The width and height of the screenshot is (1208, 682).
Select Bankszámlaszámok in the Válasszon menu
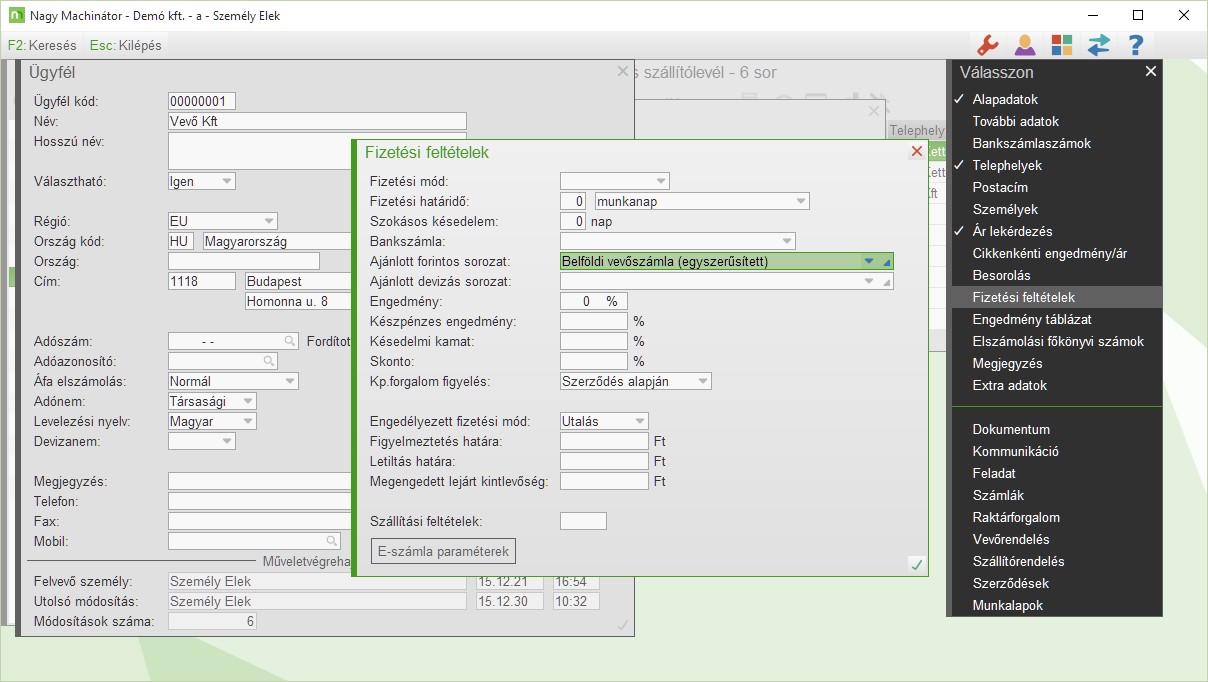click(x=1031, y=143)
